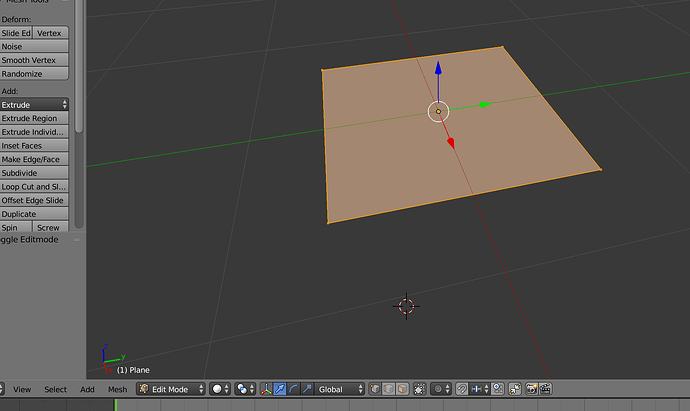Open the View menu
Viewport: 690px width, 411px height.
click(22, 389)
